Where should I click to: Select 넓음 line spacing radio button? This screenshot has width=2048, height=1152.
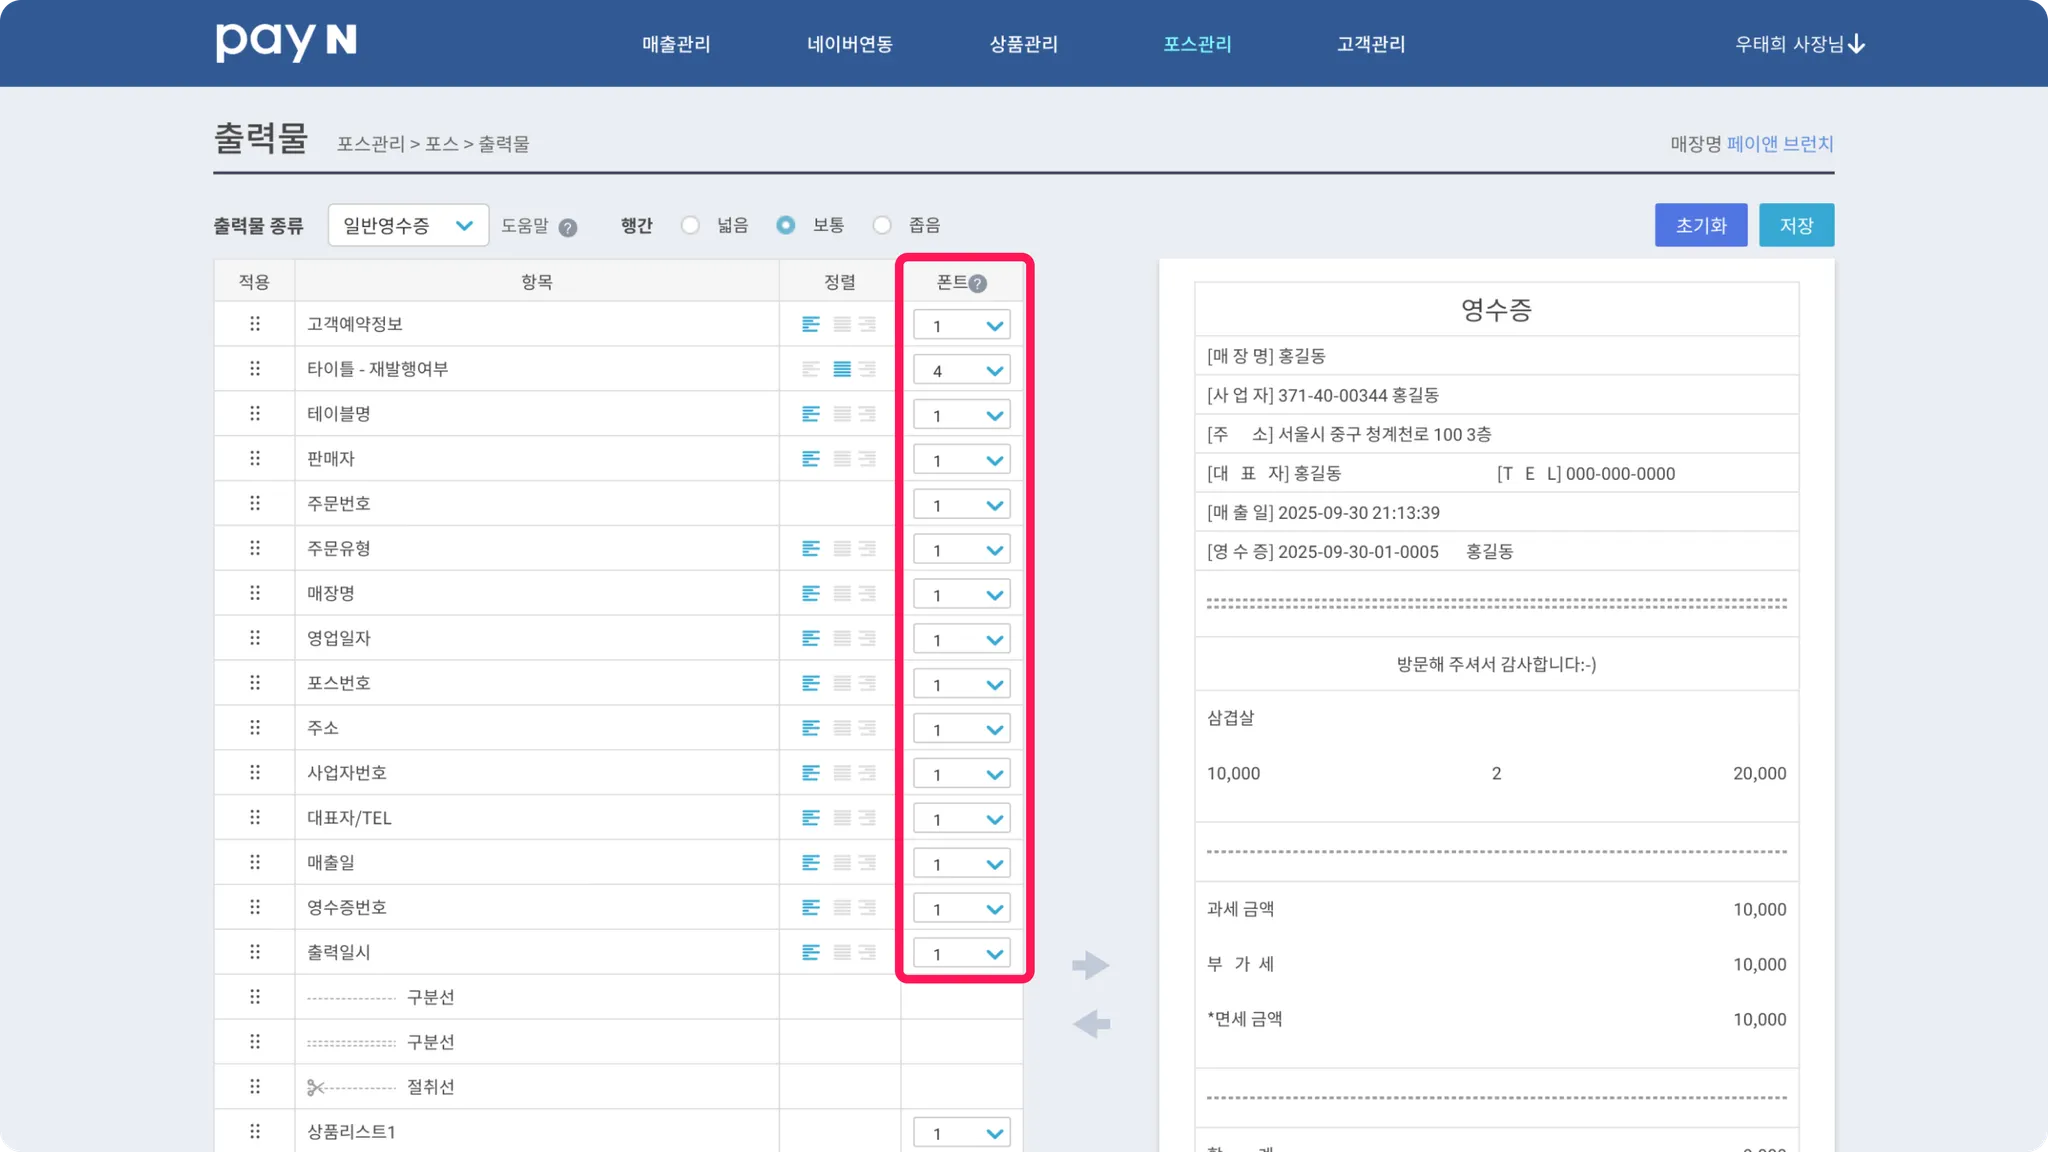pos(690,225)
